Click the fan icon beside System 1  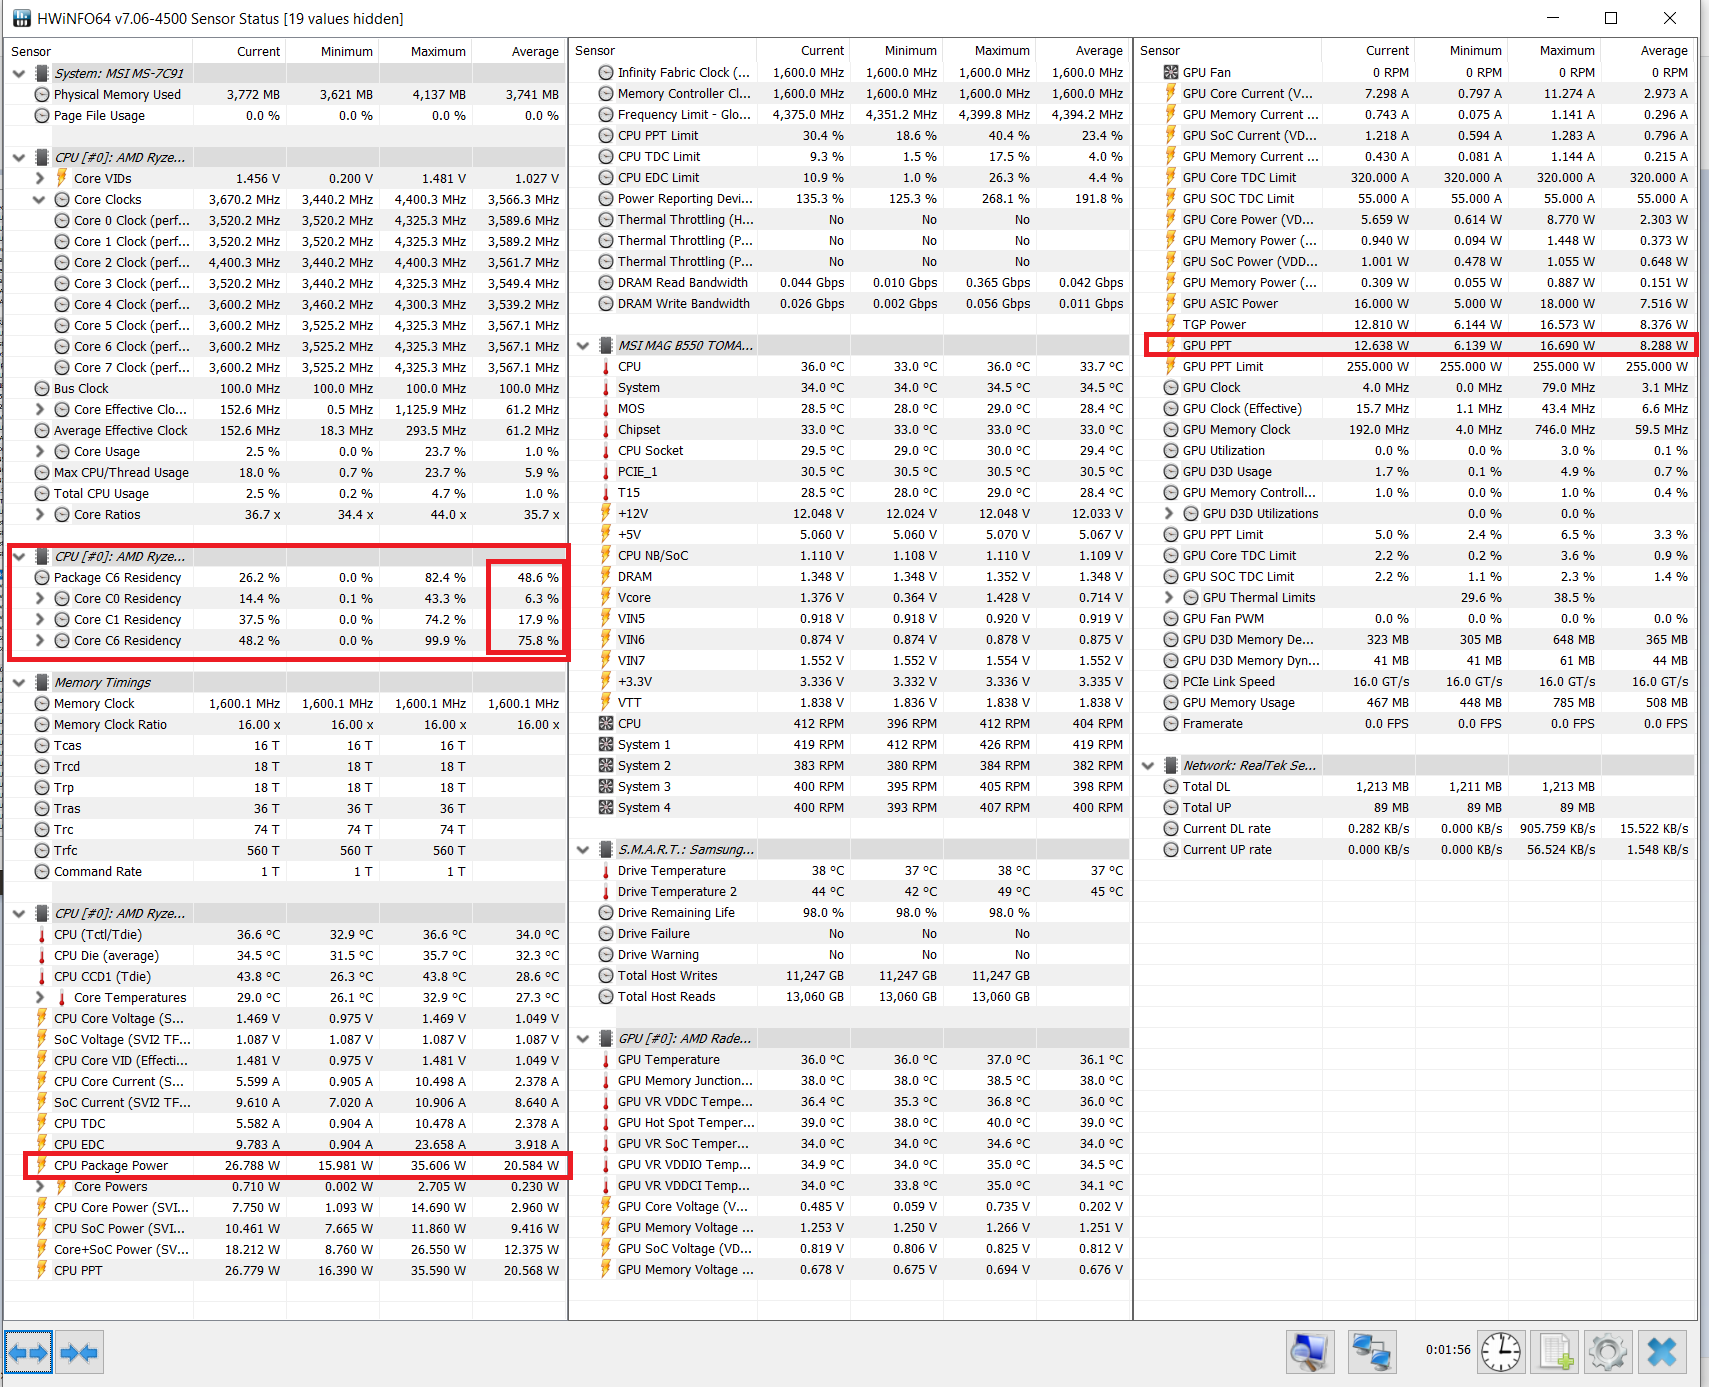coord(606,744)
